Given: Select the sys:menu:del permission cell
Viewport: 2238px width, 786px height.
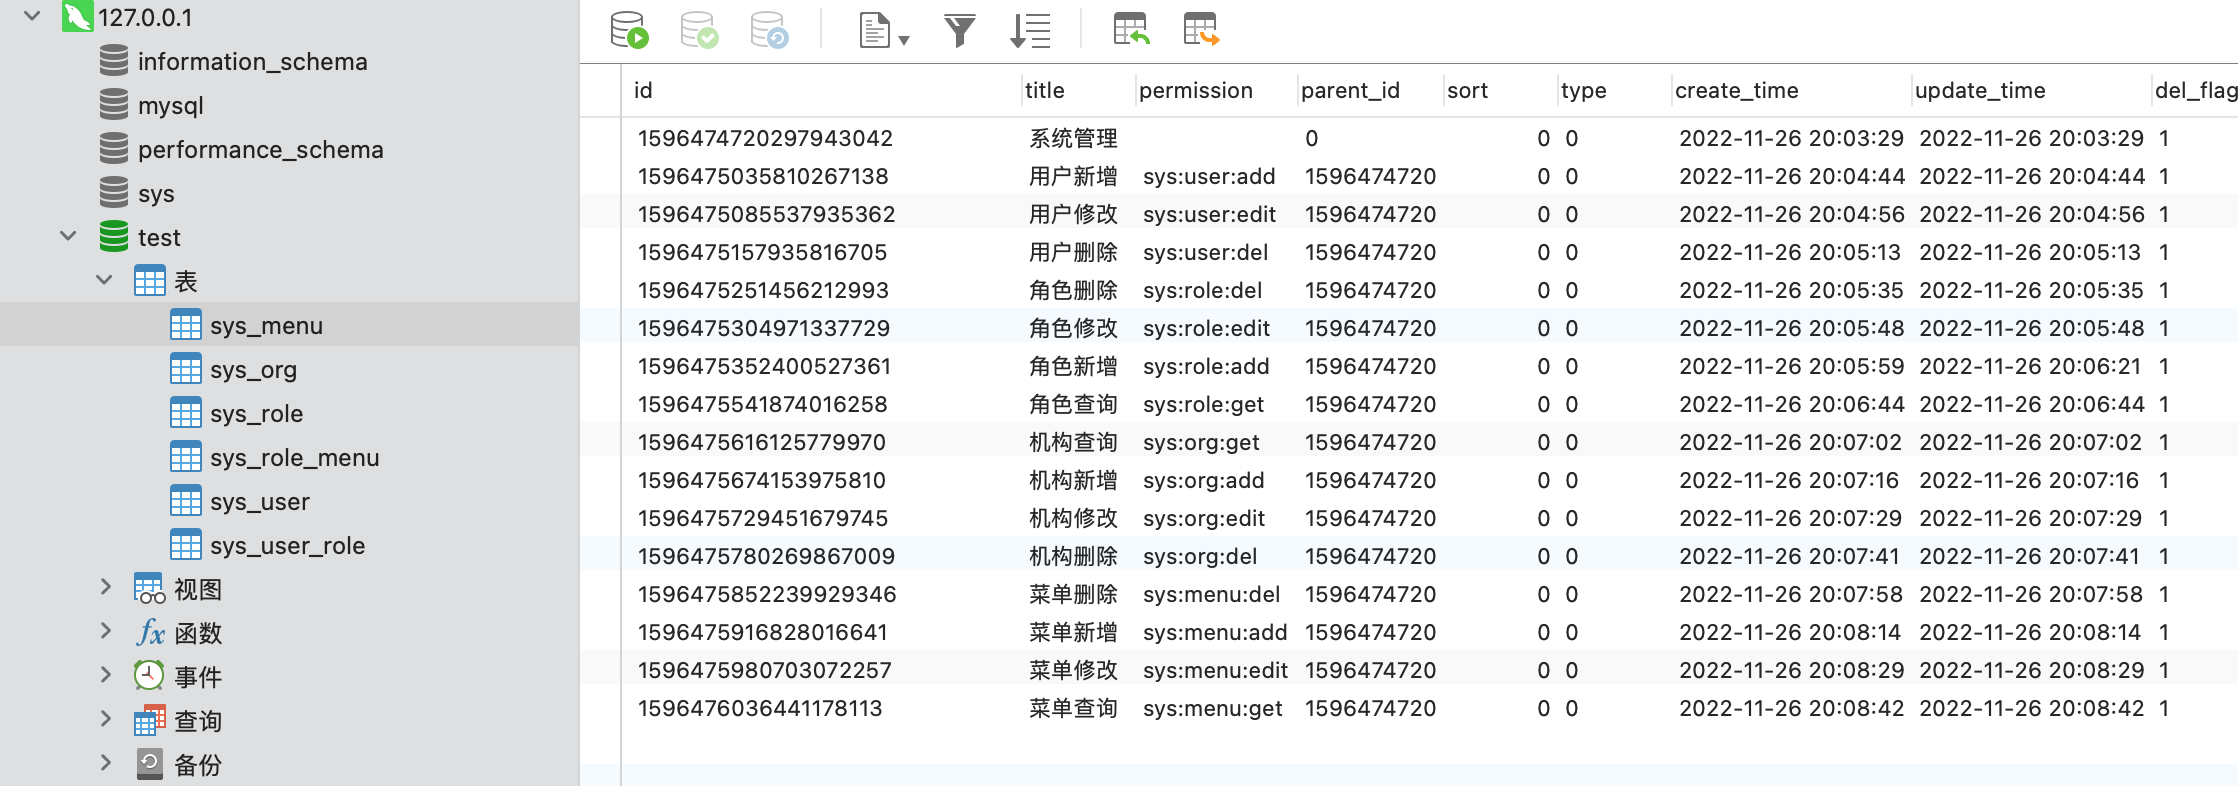Looking at the screenshot, I should (1211, 594).
